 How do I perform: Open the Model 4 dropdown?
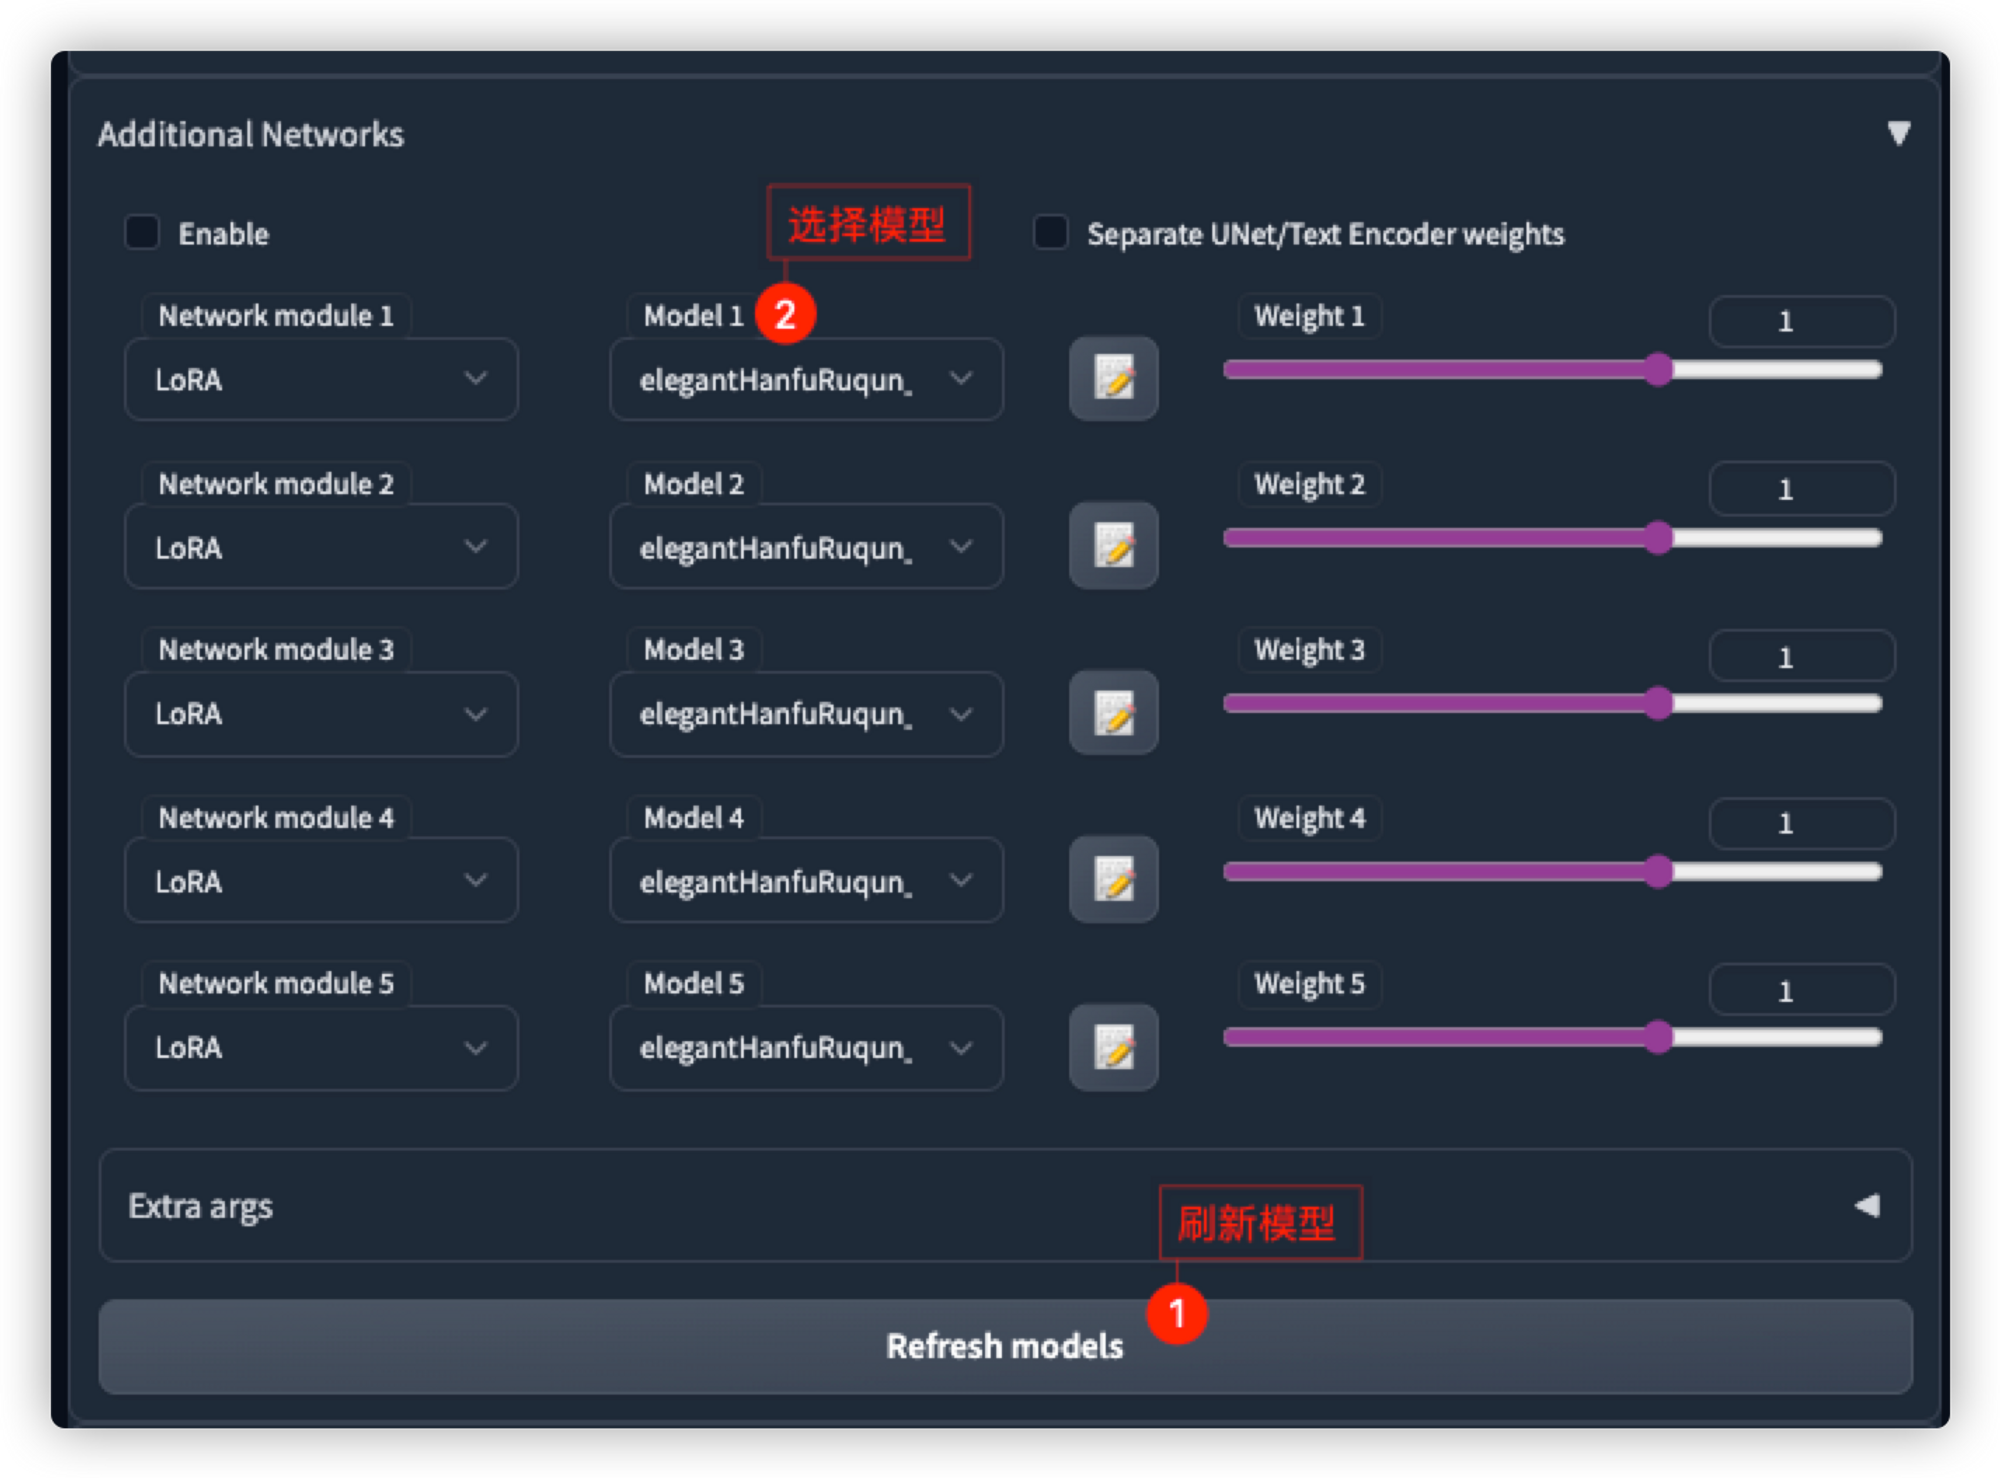[805, 881]
